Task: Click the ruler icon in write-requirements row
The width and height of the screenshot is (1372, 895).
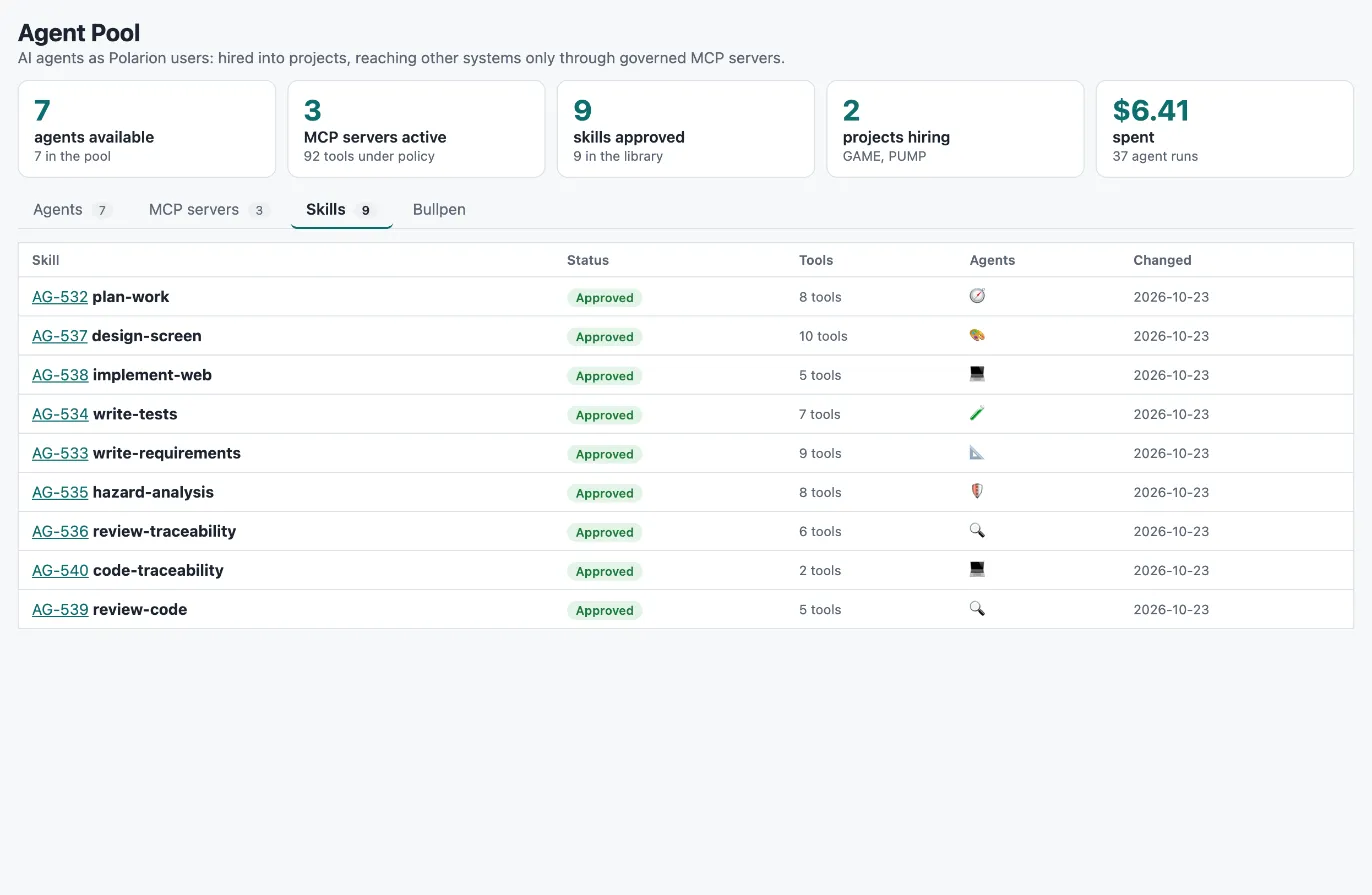Action: click(977, 452)
